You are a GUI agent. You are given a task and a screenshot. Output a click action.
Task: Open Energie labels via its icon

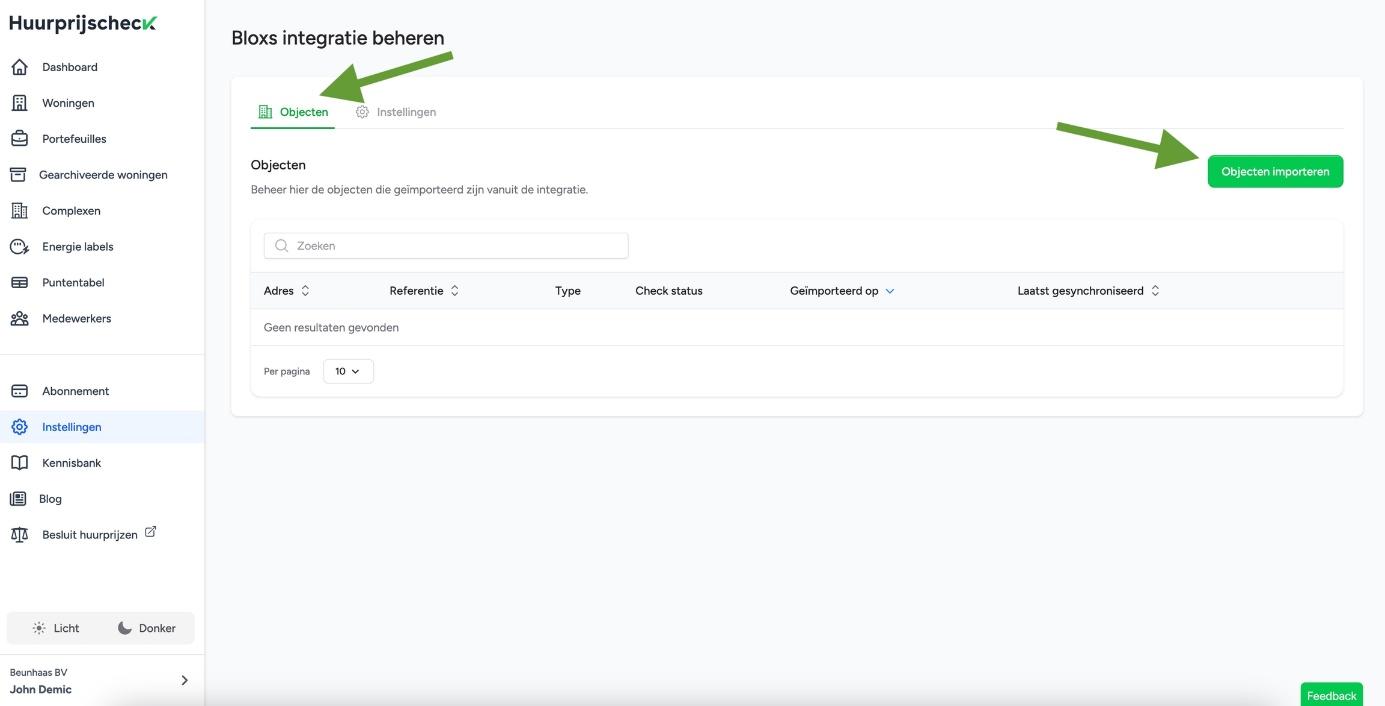click(x=18, y=247)
